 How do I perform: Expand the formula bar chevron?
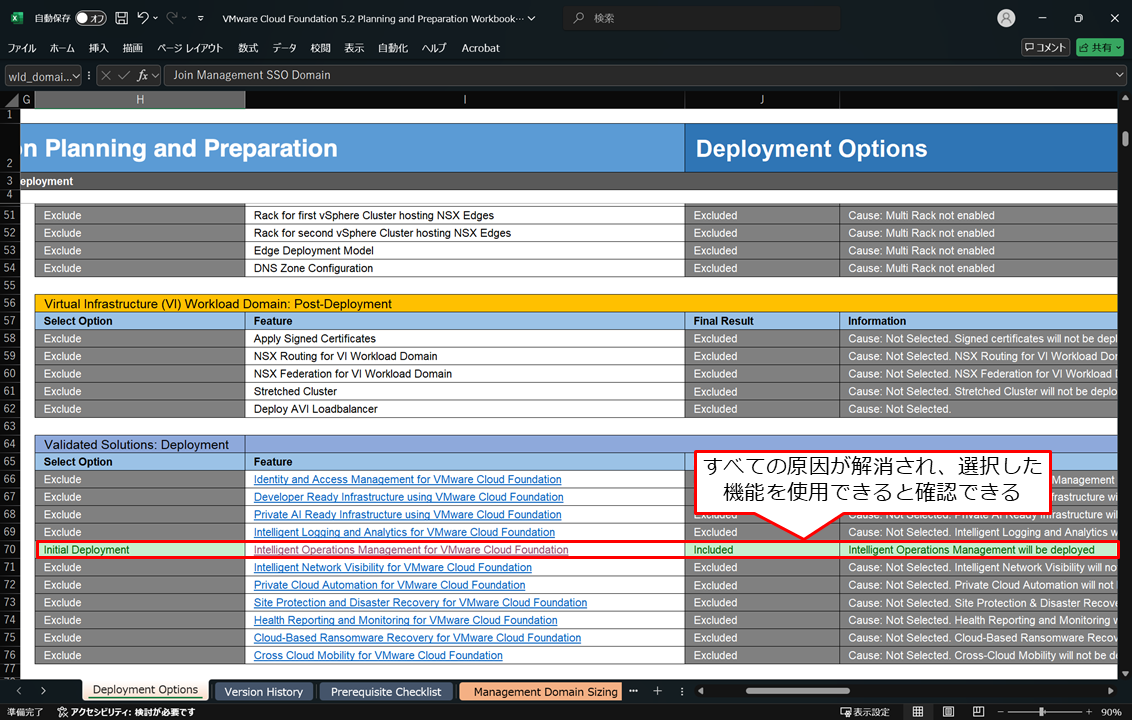point(1120,75)
